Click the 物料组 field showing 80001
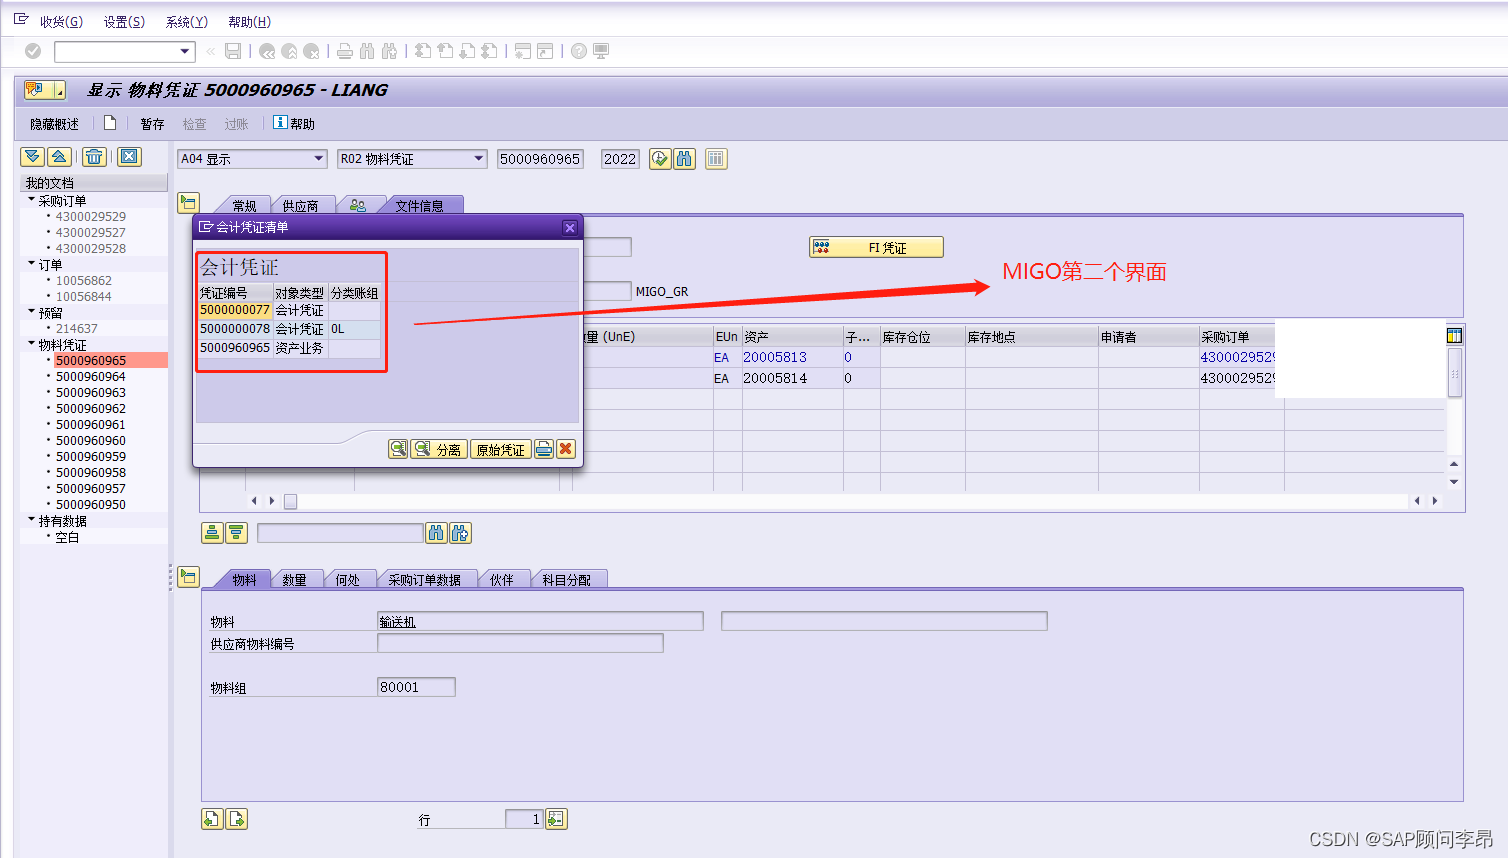 point(416,687)
